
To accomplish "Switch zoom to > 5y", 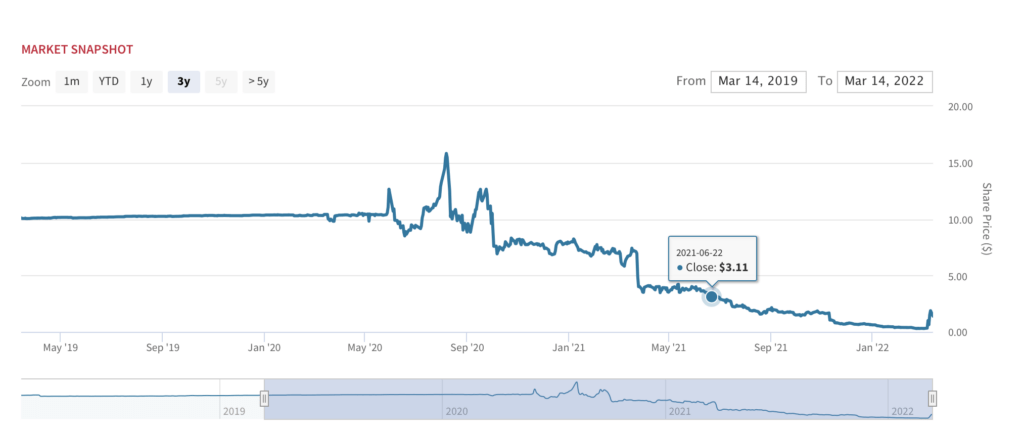I will point(259,82).
